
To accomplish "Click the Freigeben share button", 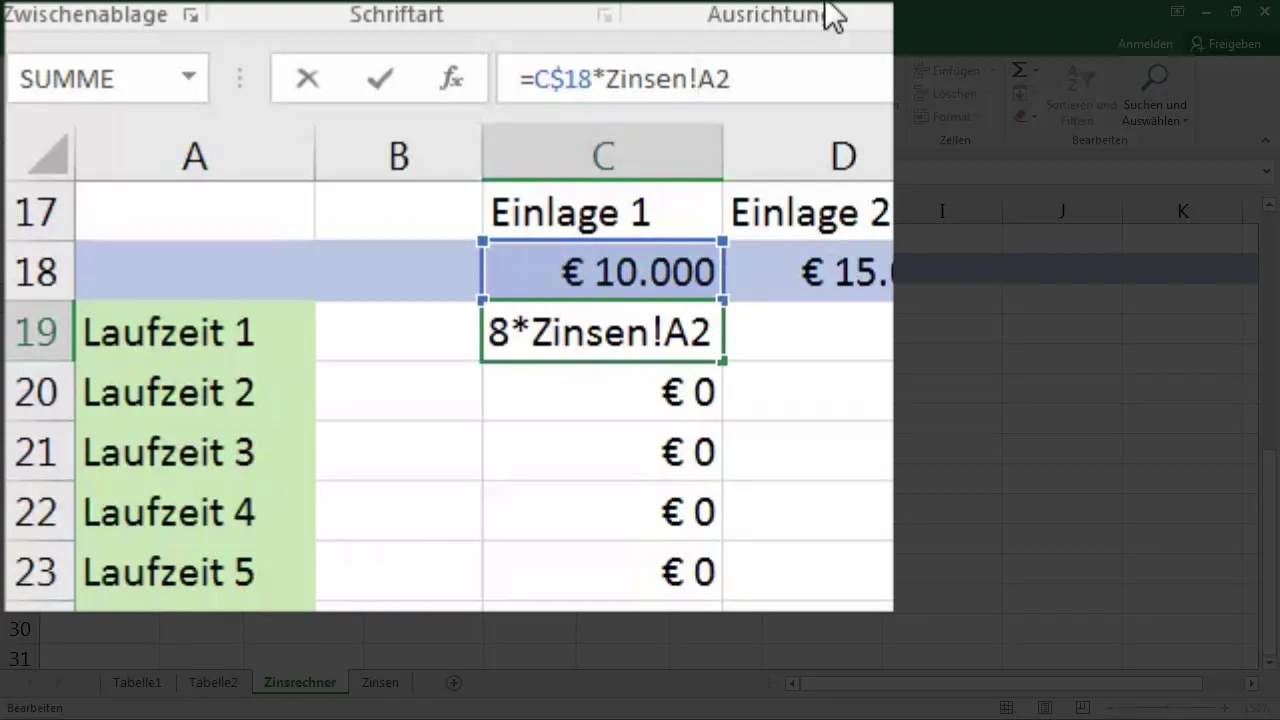I will (1226, 44).
